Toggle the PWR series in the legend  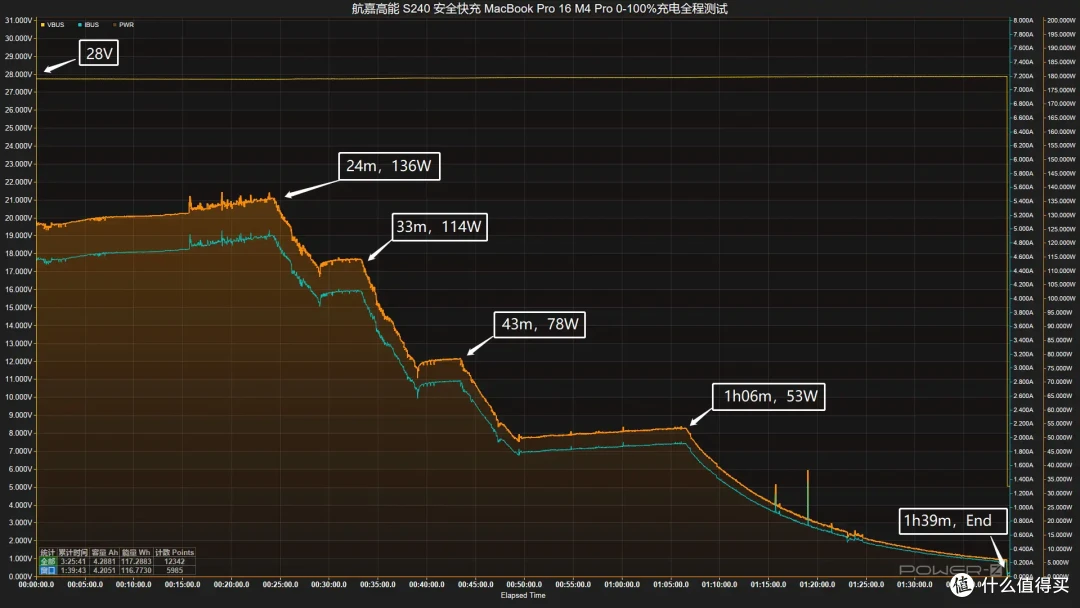[123, 25]
